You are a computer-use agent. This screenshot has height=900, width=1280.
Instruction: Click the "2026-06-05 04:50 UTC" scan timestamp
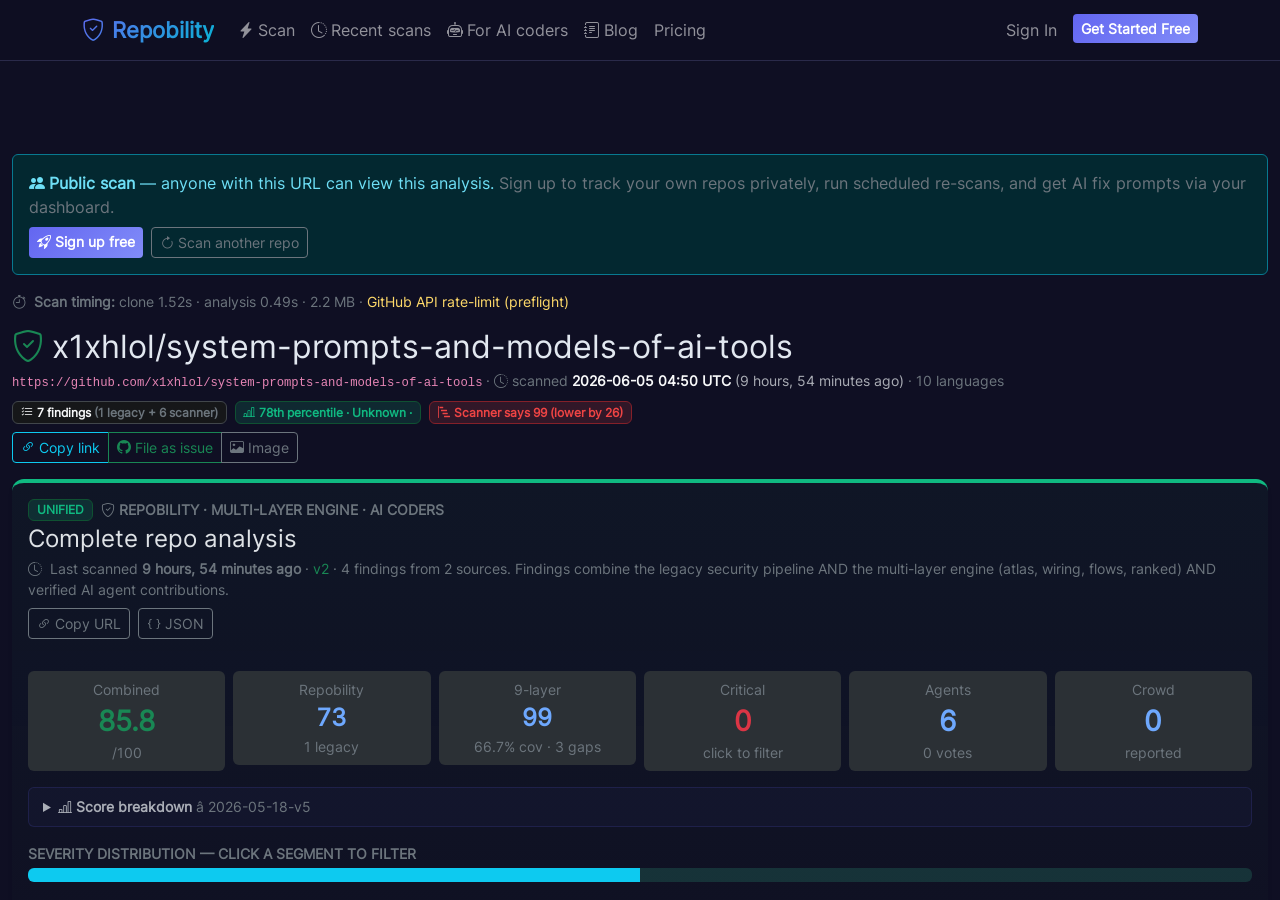pos(652,381)
